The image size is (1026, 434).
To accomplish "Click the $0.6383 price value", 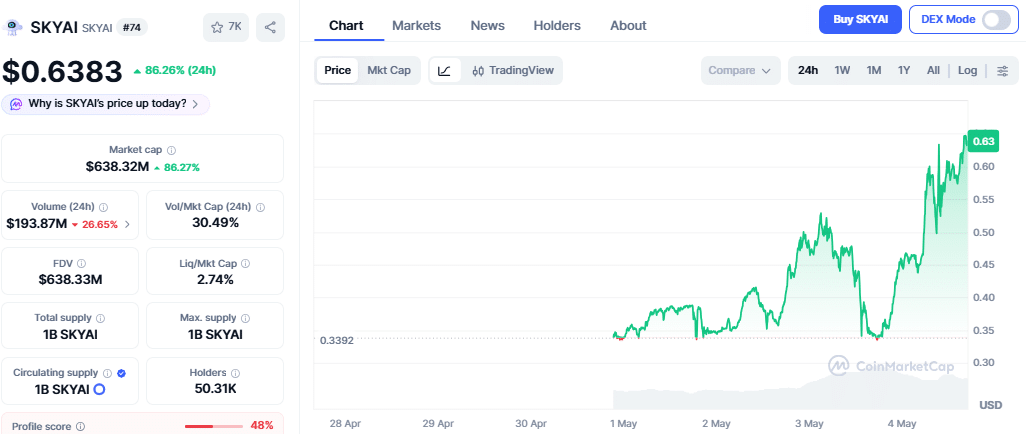I will pos(62,71).
